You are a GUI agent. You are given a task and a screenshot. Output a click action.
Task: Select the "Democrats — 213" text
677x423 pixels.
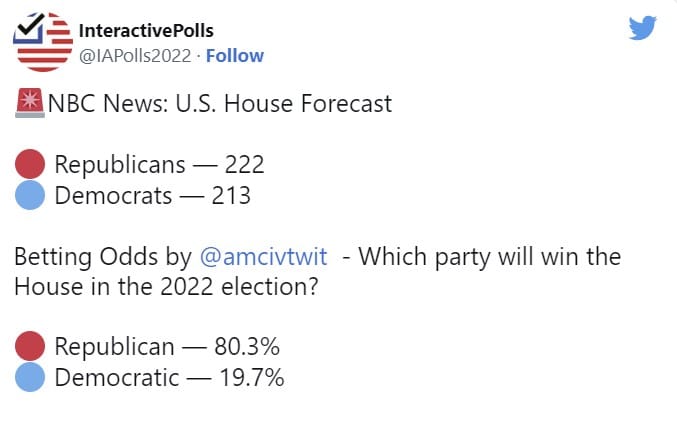pyautogui.click(x=152, y=195)
